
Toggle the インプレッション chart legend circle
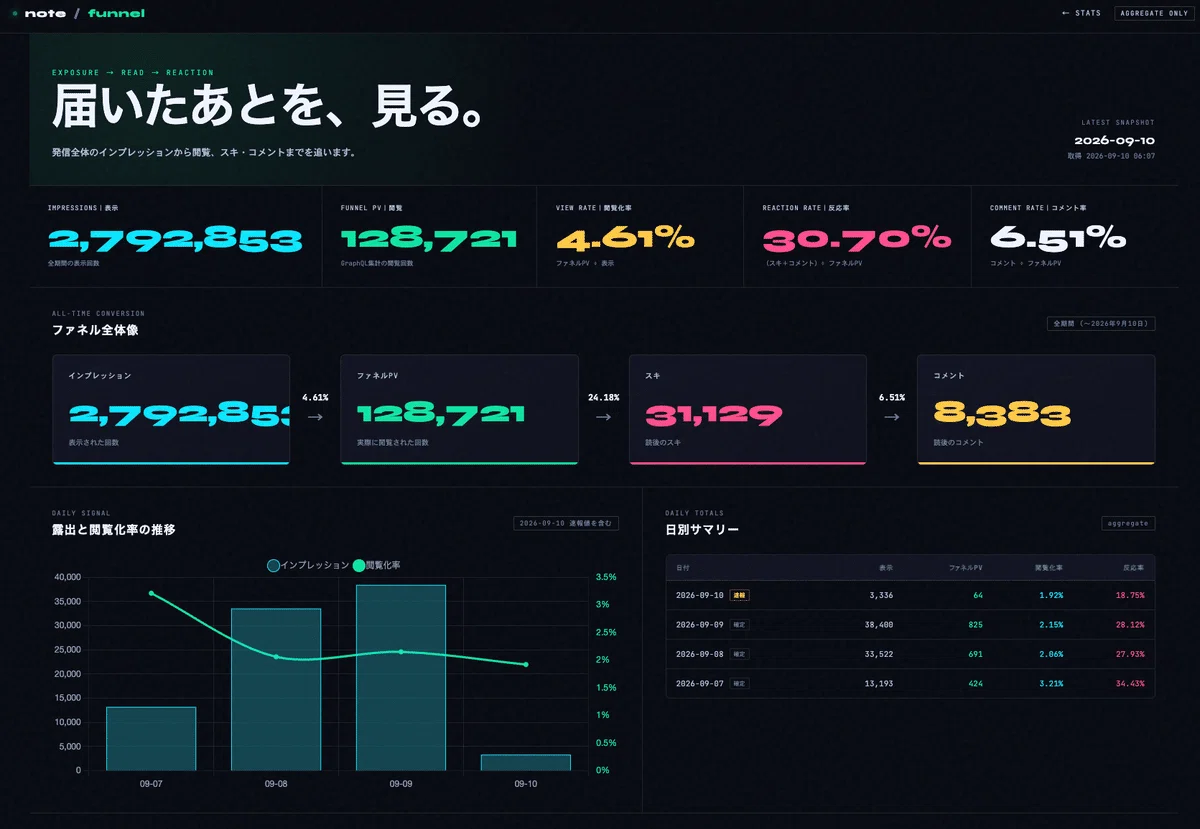[274, 566]
